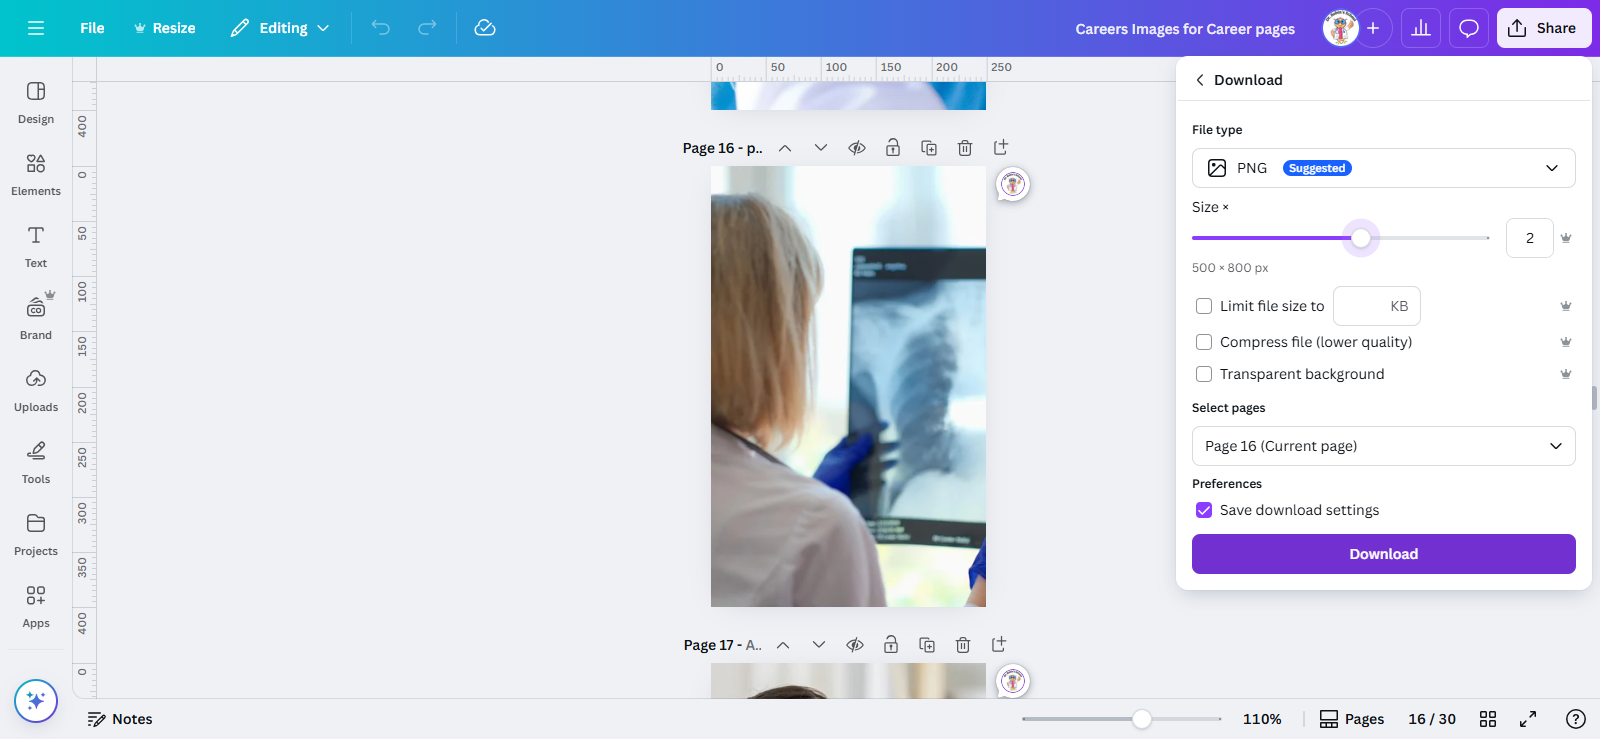Switch to grid view of pages
The image size is (1600, 739).
click(1488, 719)
